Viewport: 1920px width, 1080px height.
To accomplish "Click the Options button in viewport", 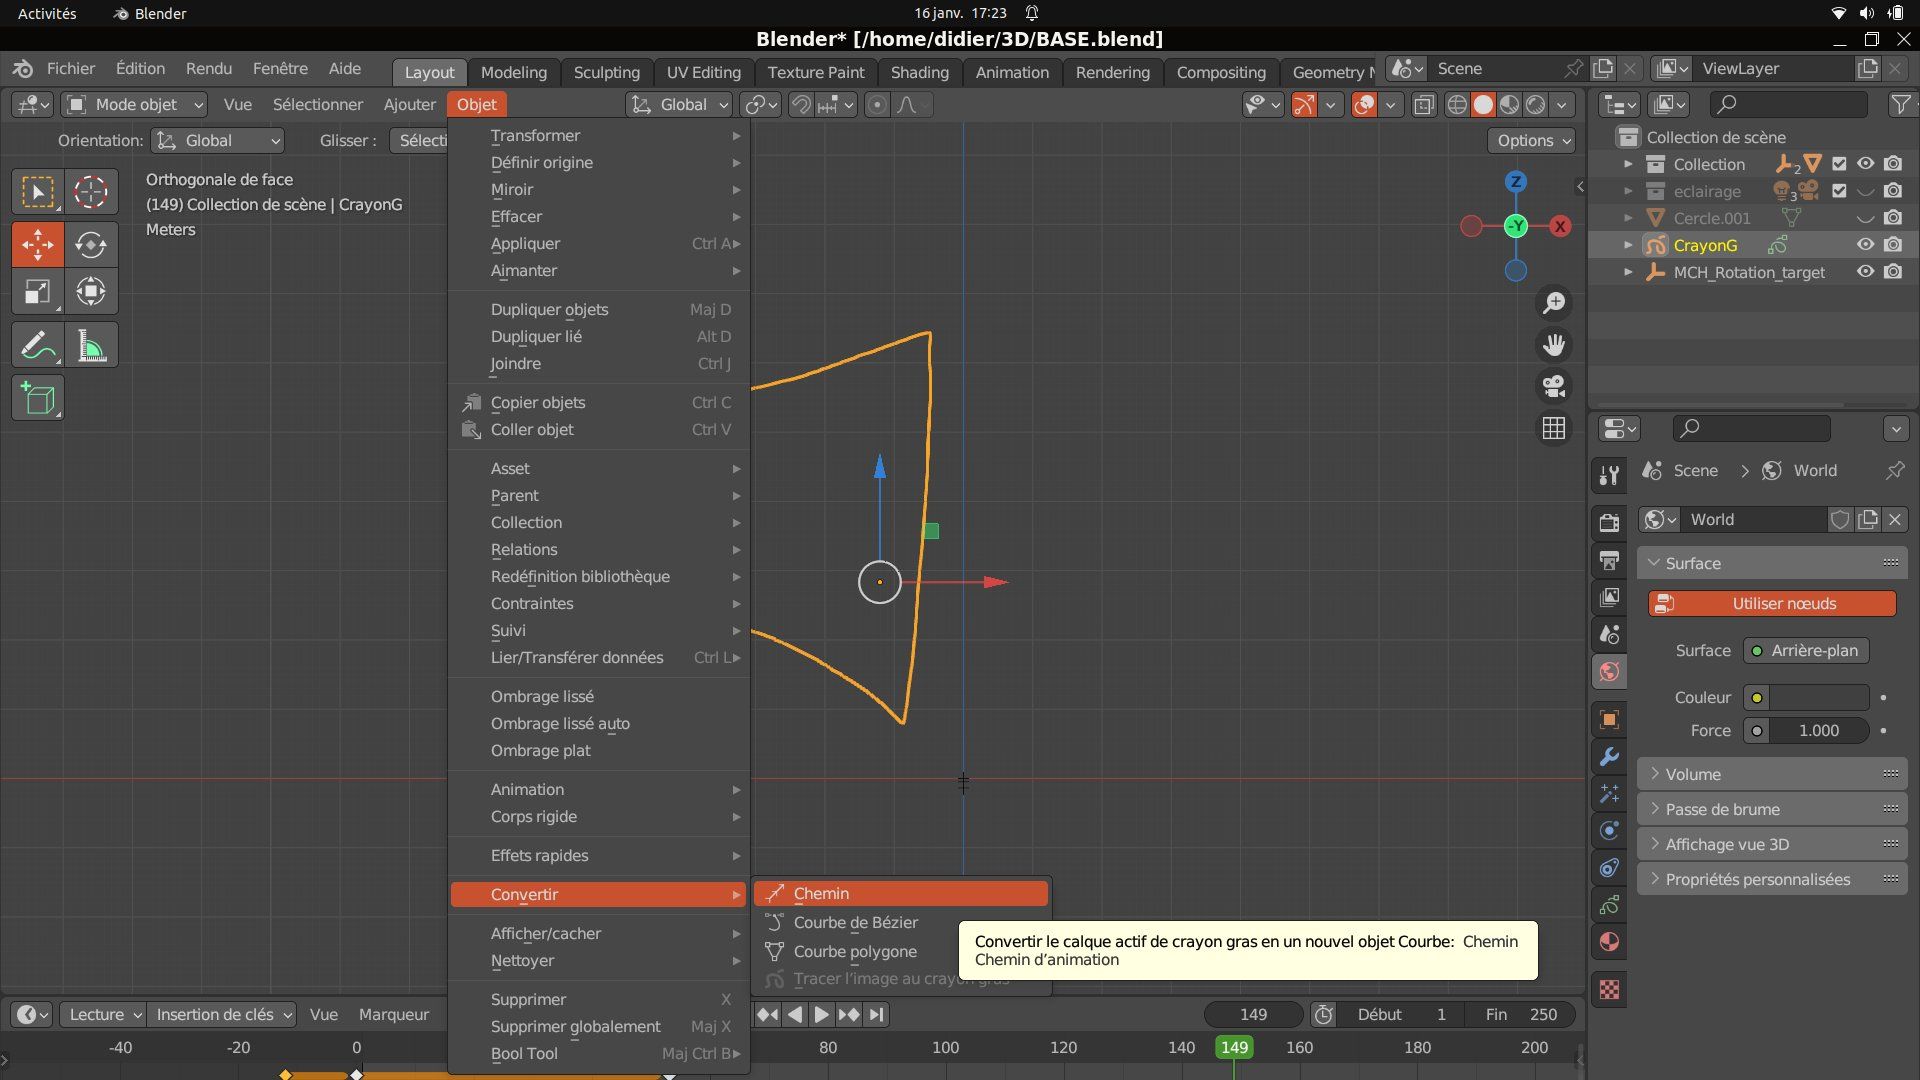I will [1533, 141].
